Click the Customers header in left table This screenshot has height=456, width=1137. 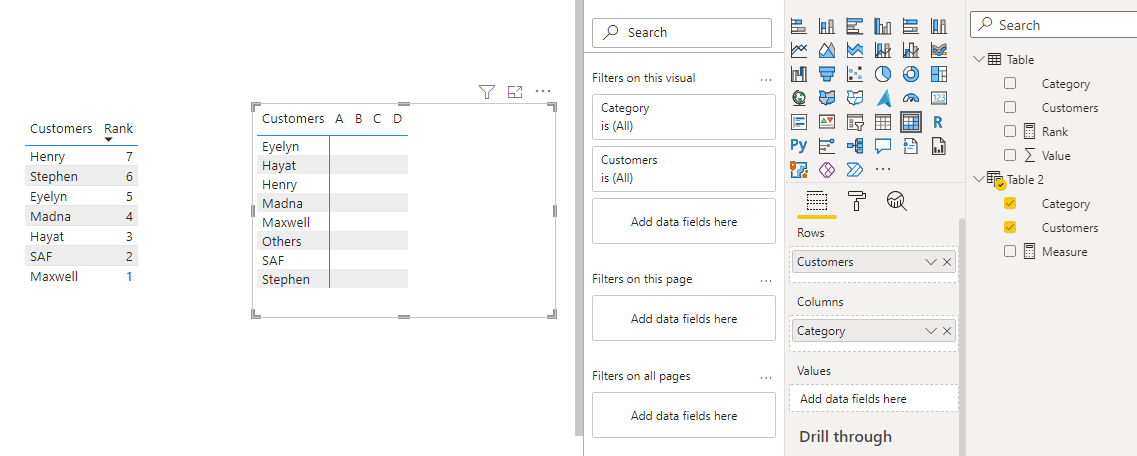click(x=61, y=128)
